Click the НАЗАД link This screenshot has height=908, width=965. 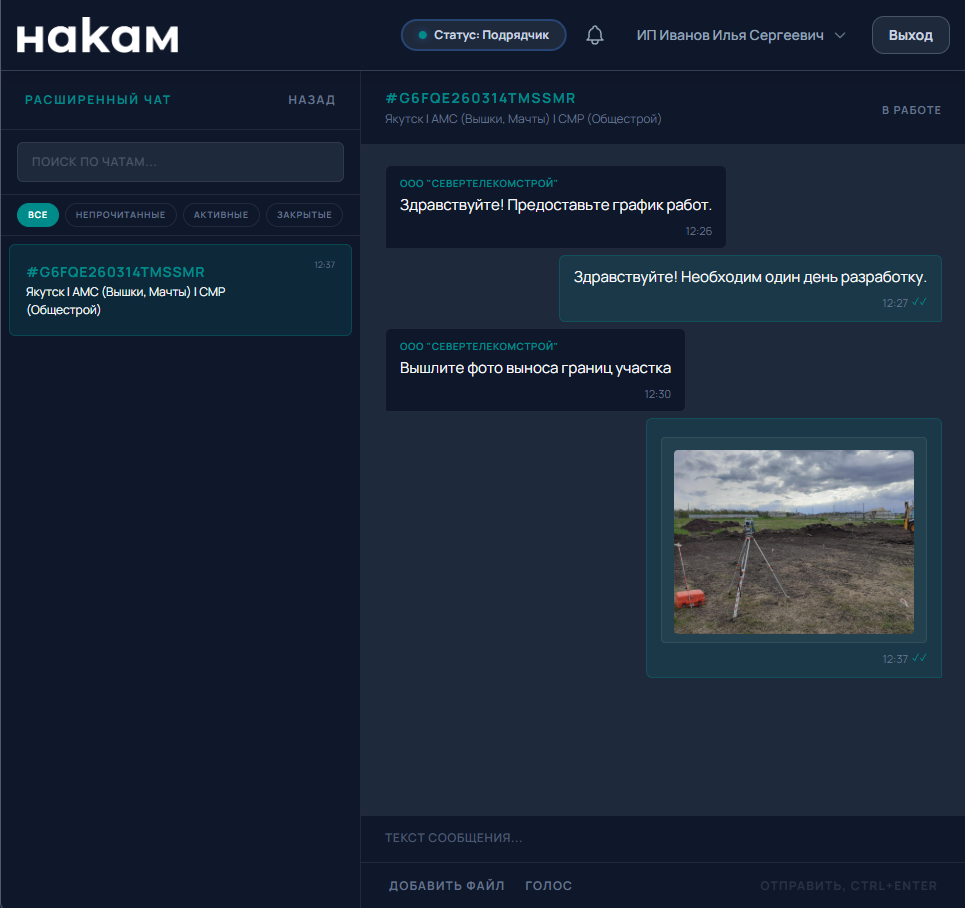point(311,100)
